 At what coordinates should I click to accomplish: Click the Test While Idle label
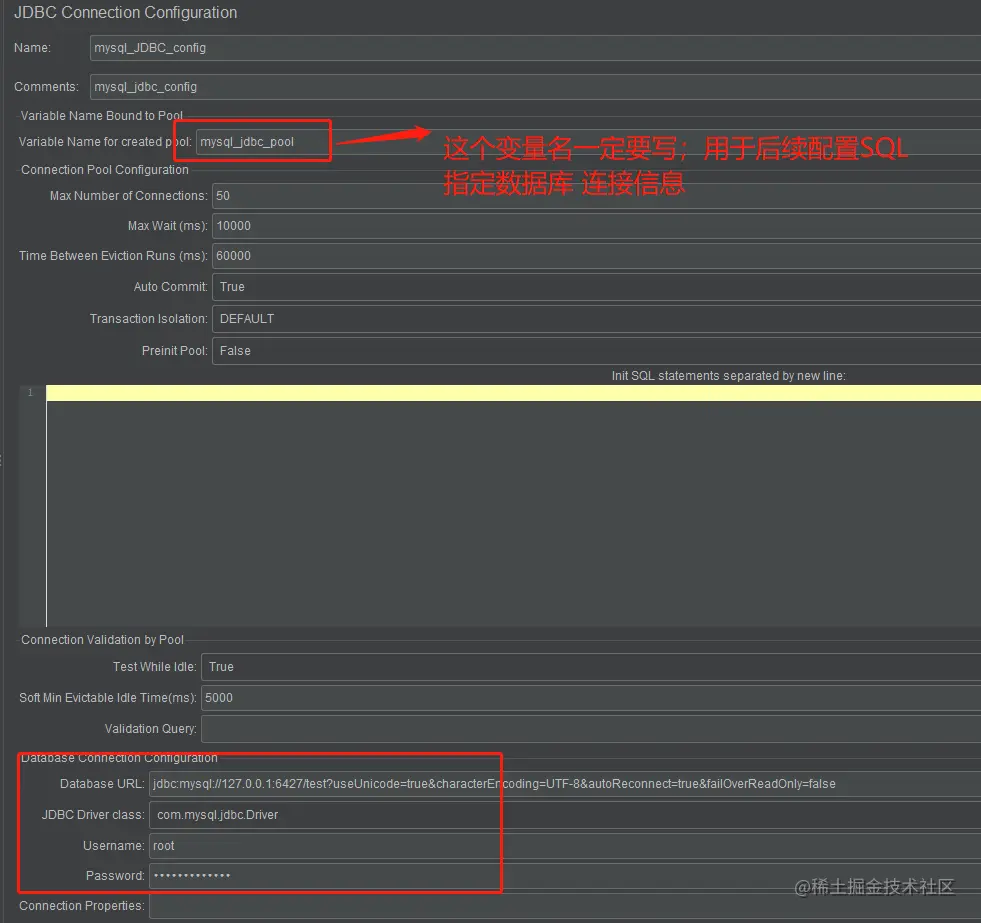coord(155,667)
